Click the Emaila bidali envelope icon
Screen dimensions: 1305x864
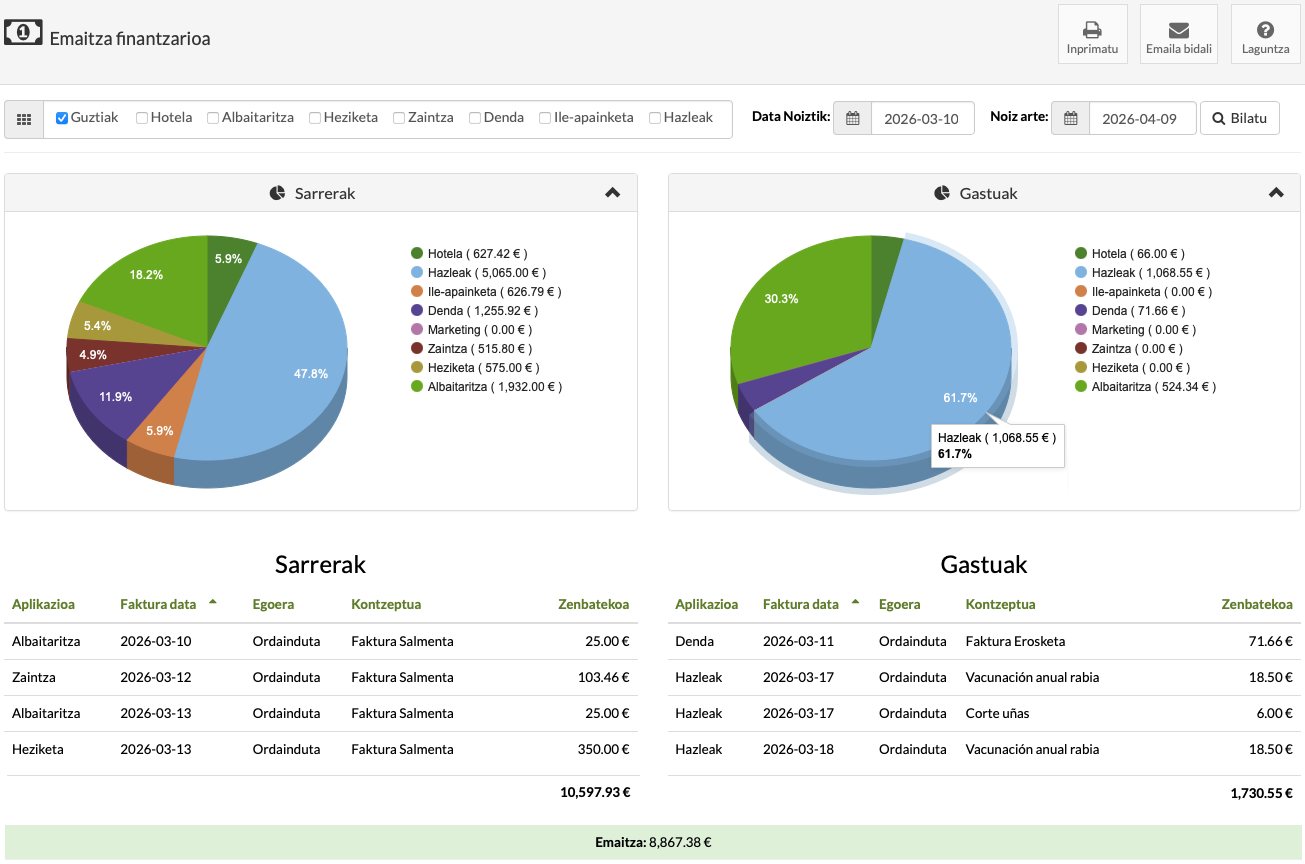1178,30
